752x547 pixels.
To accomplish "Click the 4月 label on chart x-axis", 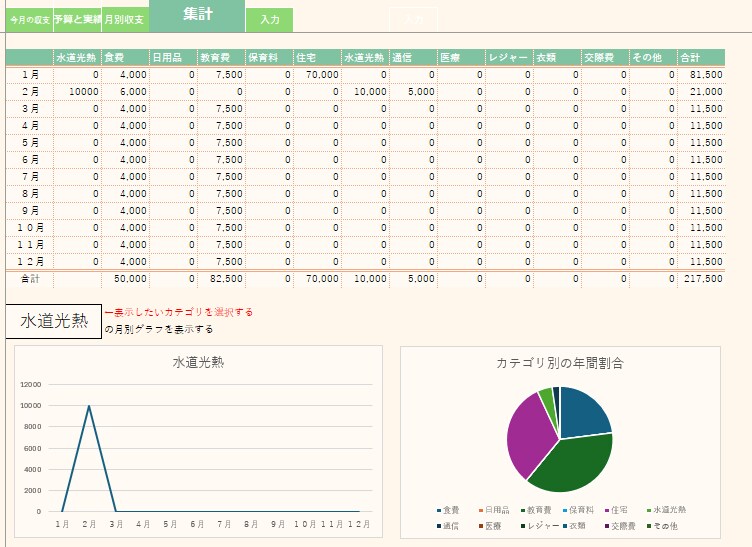I will [x=143, y=524].
